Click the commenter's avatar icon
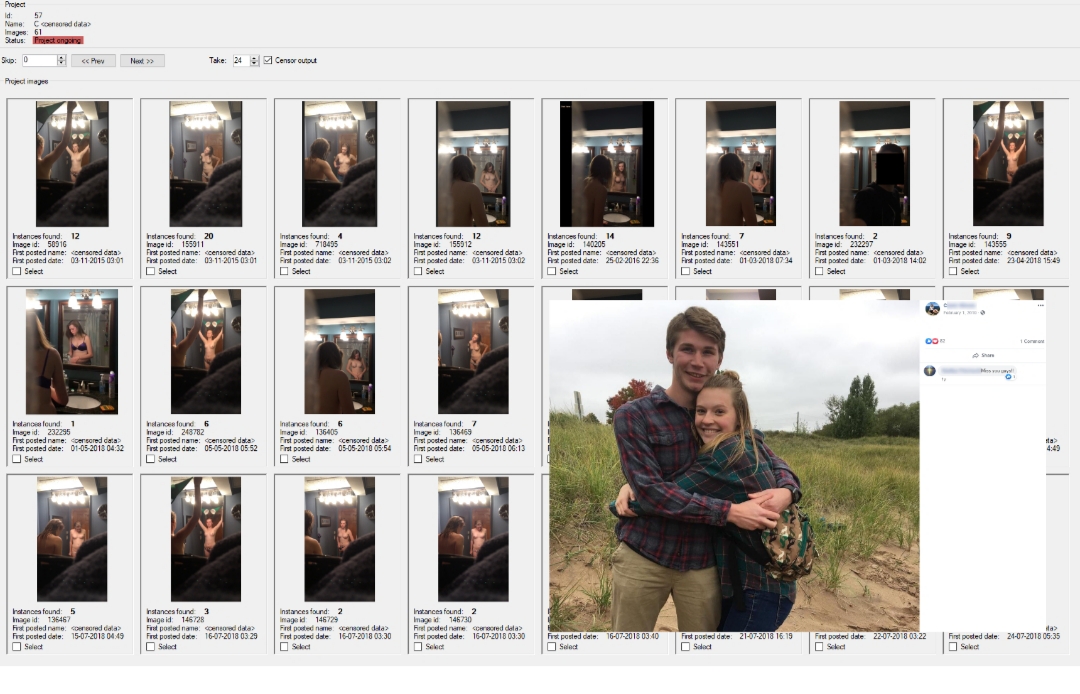This screenshot has width=1080, height=694. click(x=930, y=371)
